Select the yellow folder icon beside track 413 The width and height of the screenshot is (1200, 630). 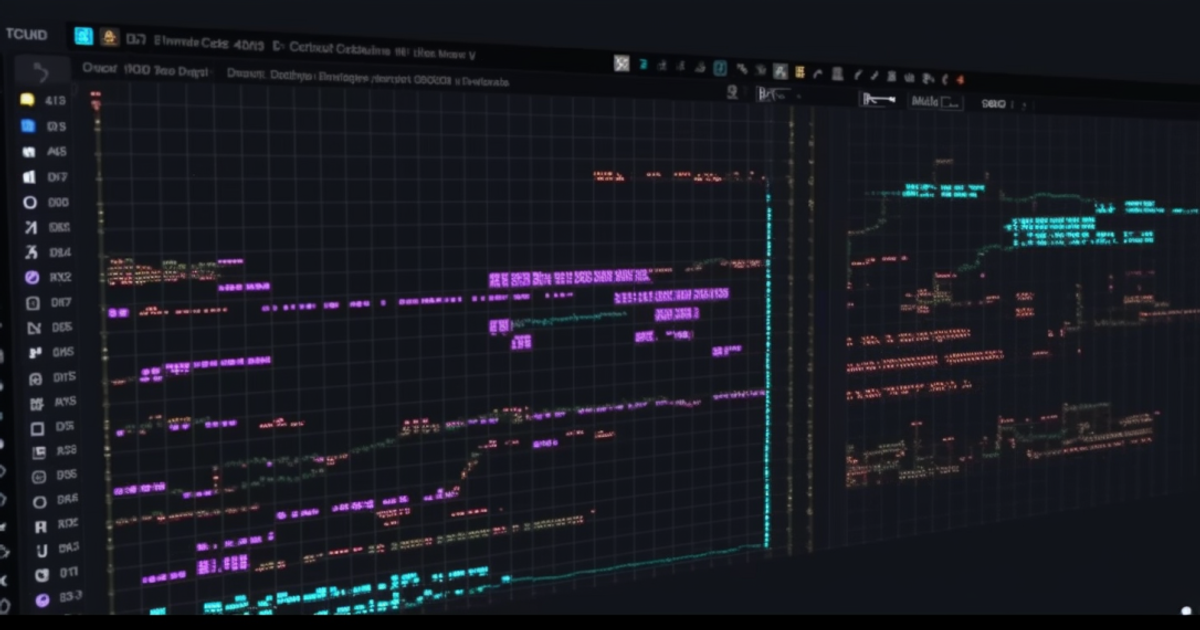tap(27, 100)
